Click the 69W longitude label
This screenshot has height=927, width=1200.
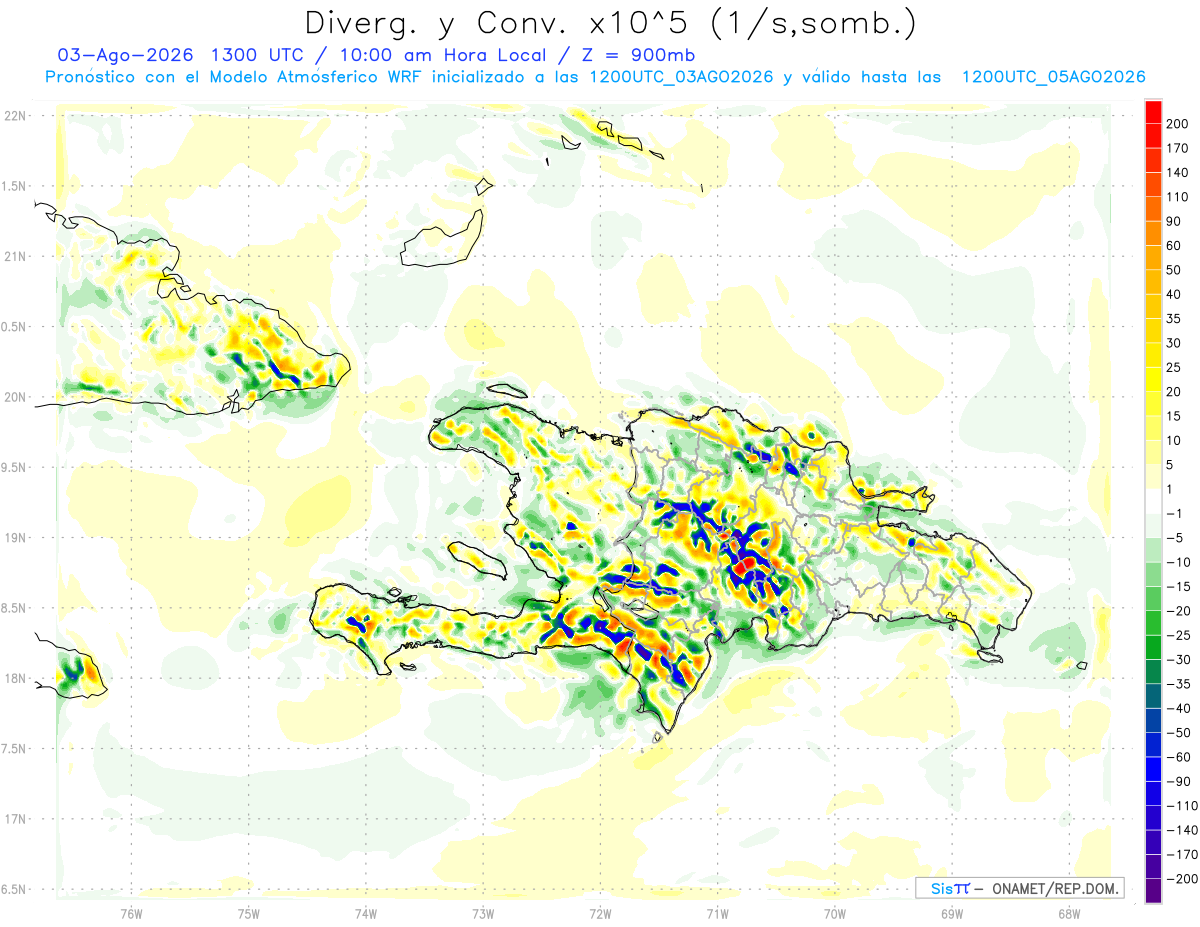point(952,912)
